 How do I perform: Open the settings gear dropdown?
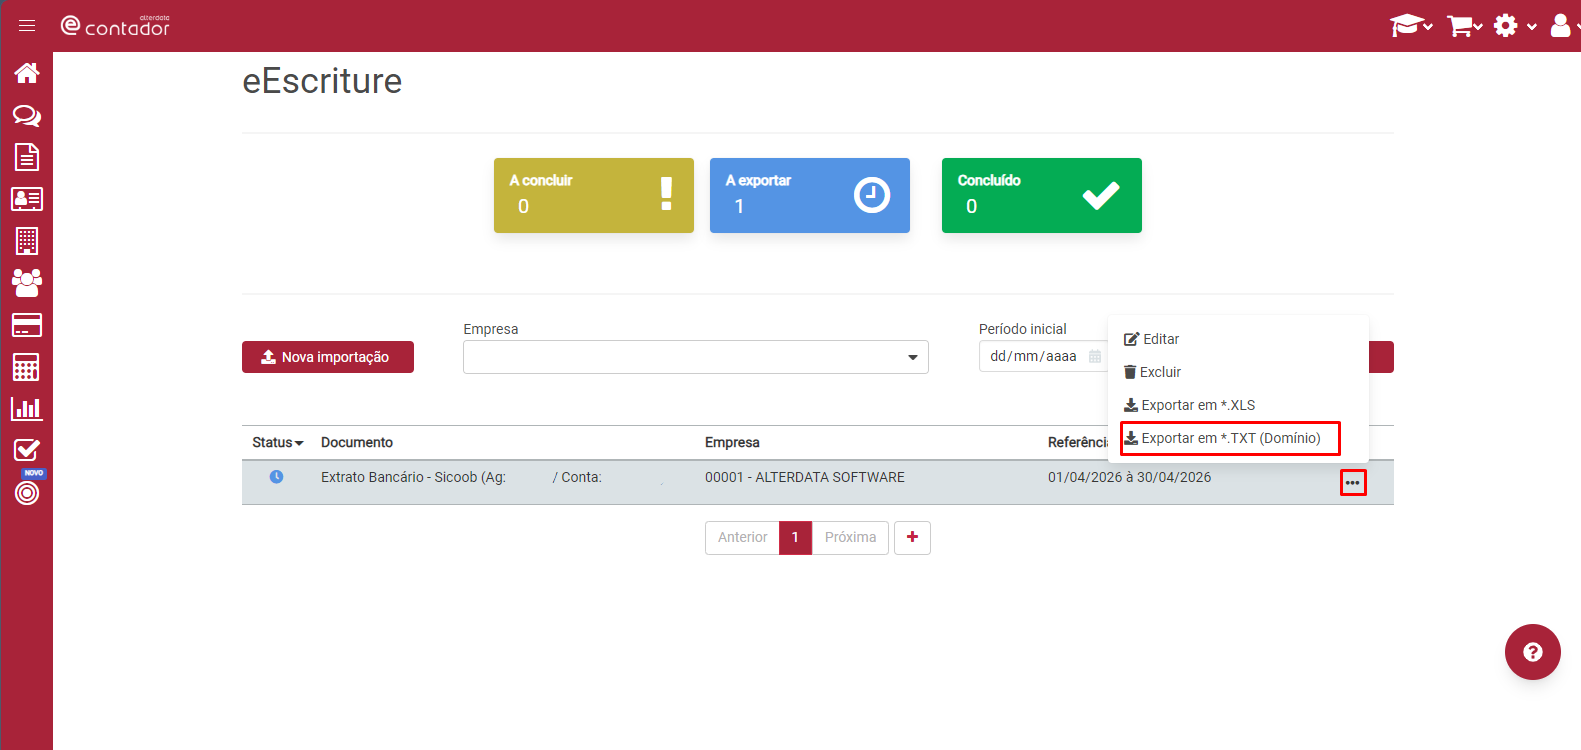1514,26
